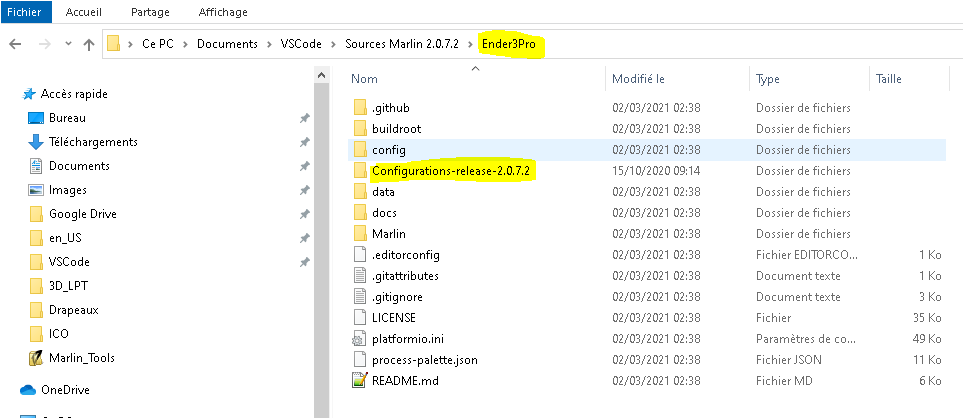
Task: Open Téléchargements quick access folder
Action: click(93, 142)
